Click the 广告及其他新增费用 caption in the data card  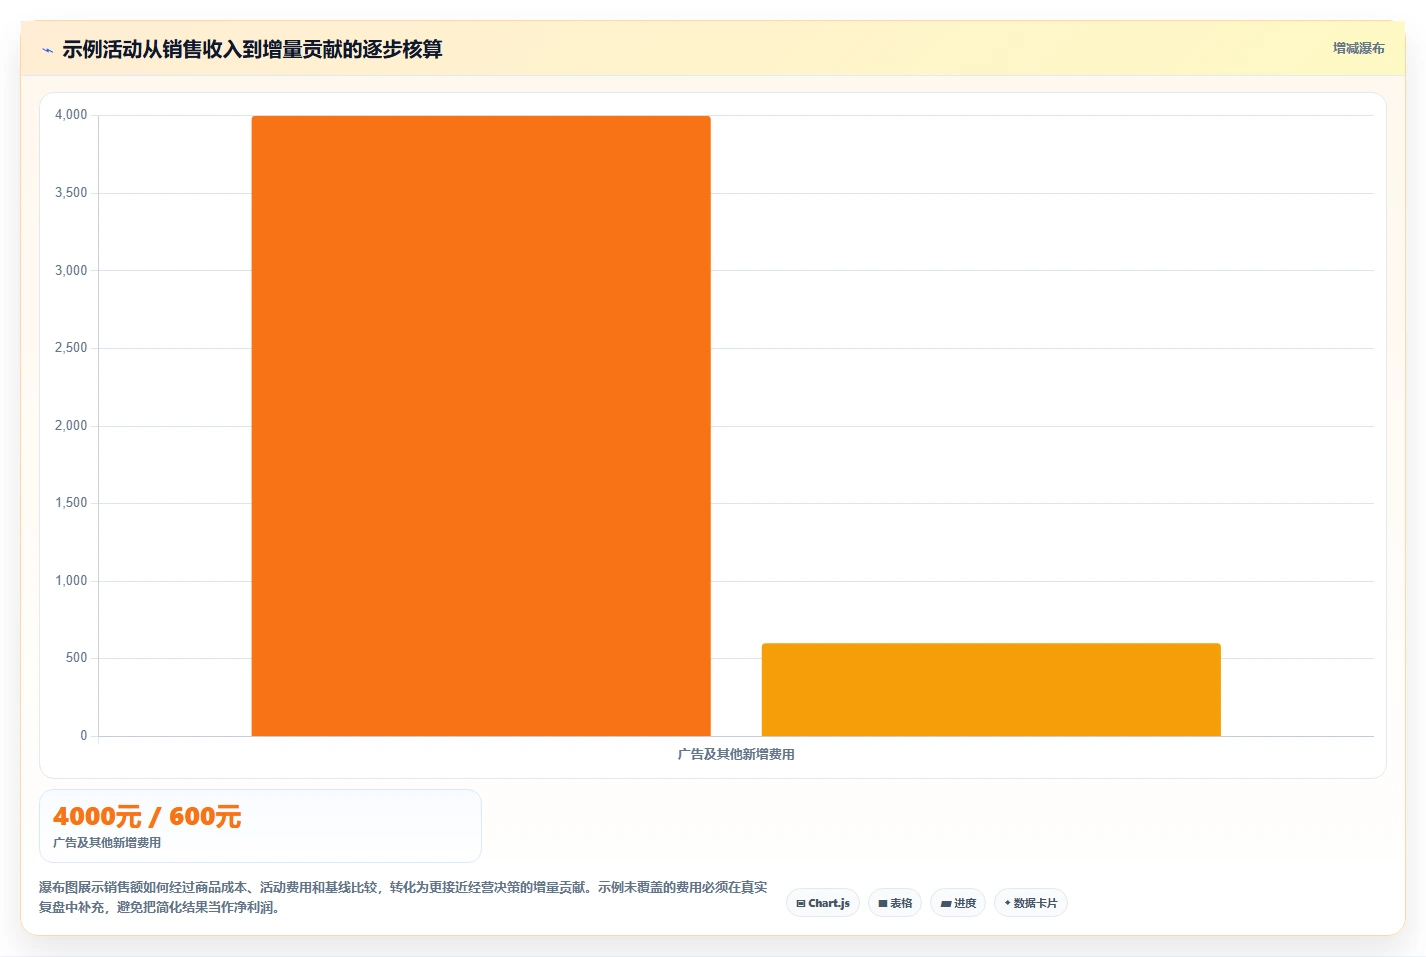click(x=107, y=843)
